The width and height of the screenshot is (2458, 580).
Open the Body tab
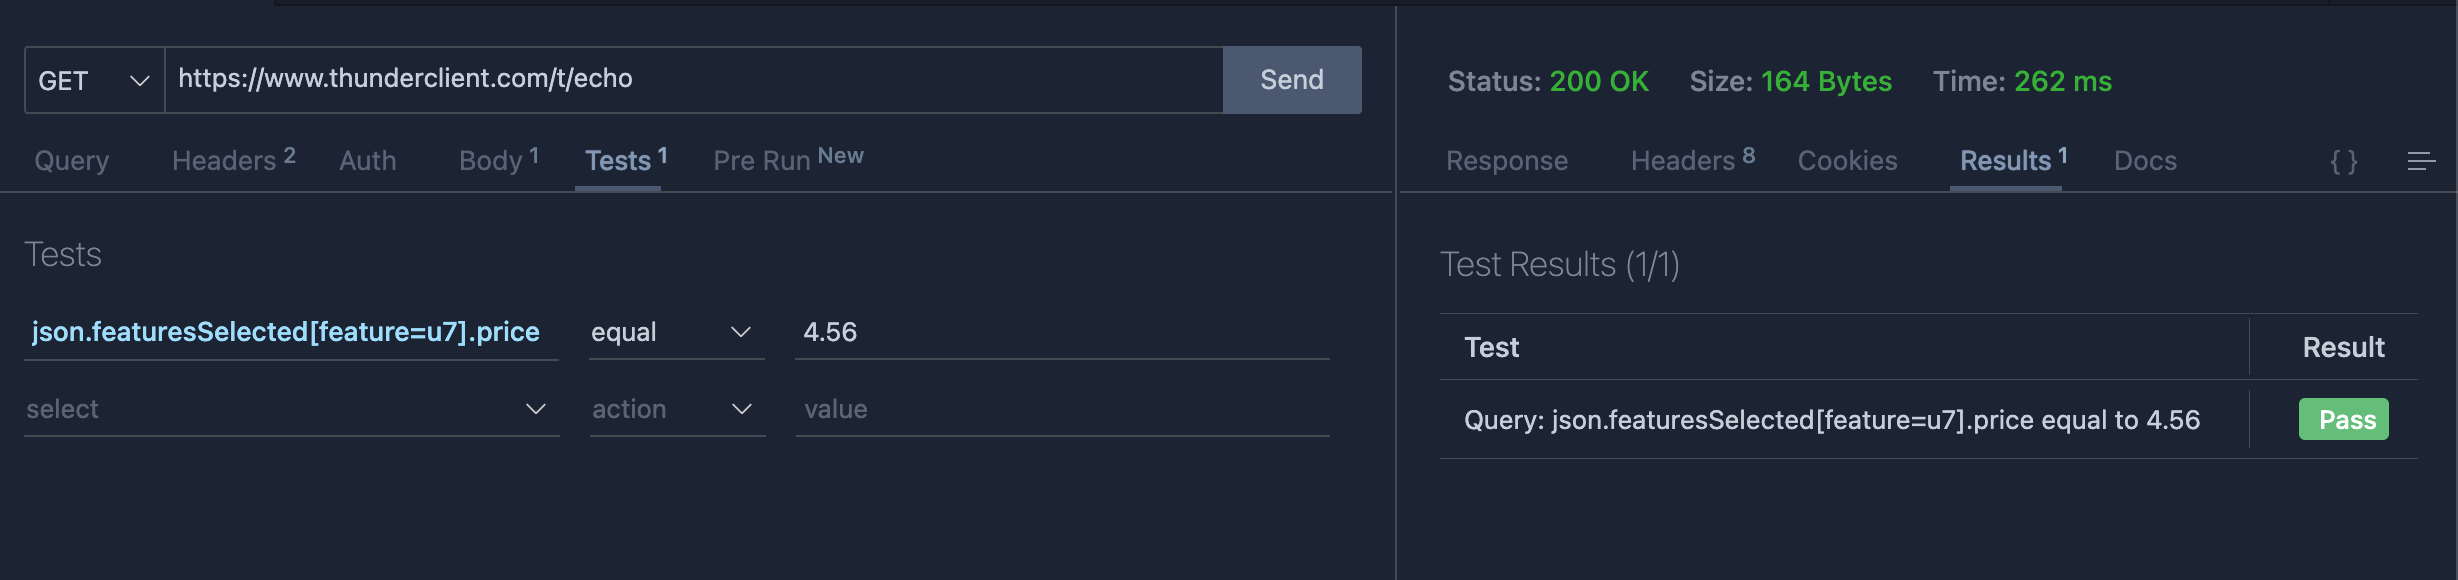[499, 160]
